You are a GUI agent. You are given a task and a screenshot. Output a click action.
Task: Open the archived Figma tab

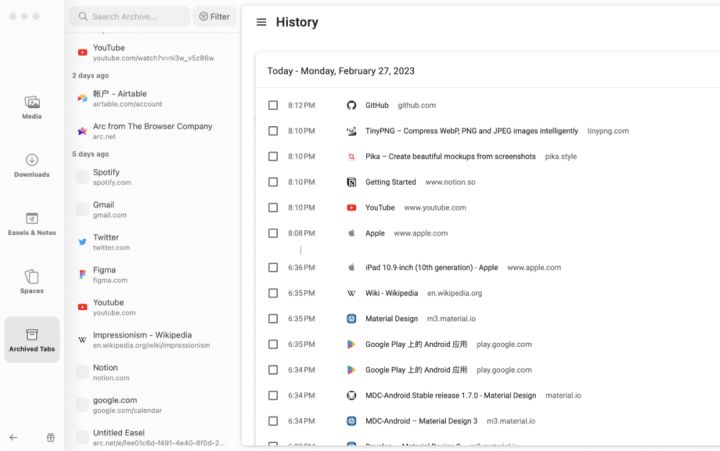pos(153,275)
